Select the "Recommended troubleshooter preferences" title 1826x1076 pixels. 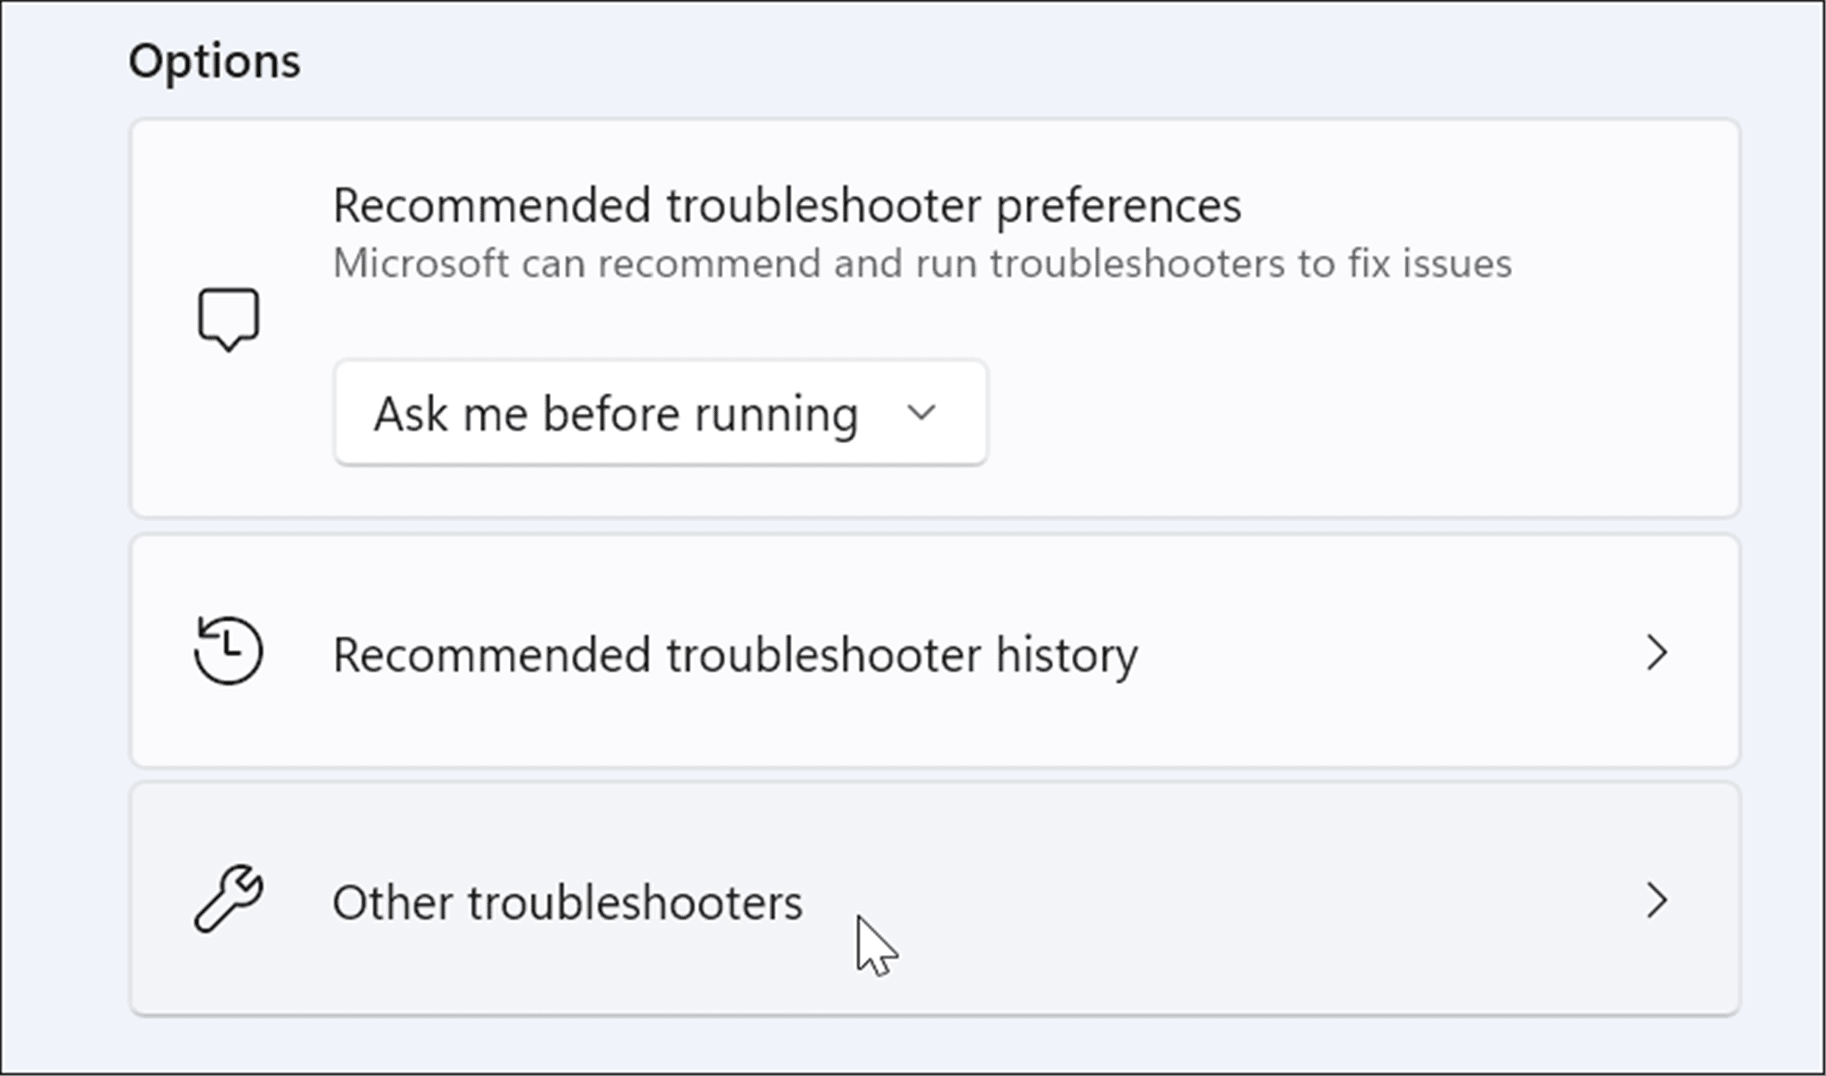[x=786, y=205]
